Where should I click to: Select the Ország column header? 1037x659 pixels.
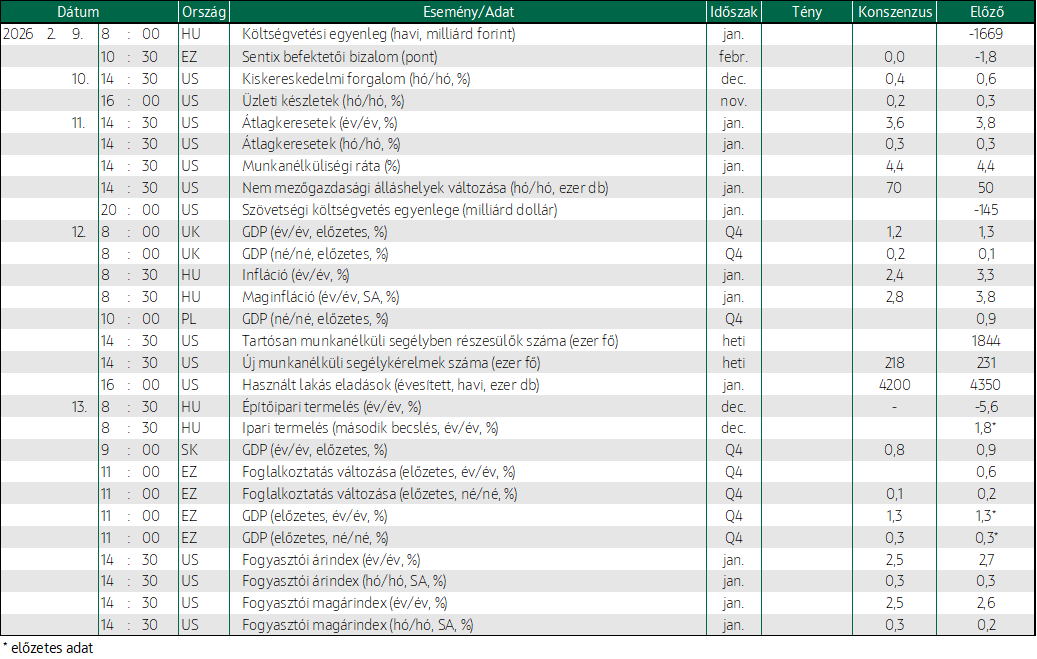204,12
